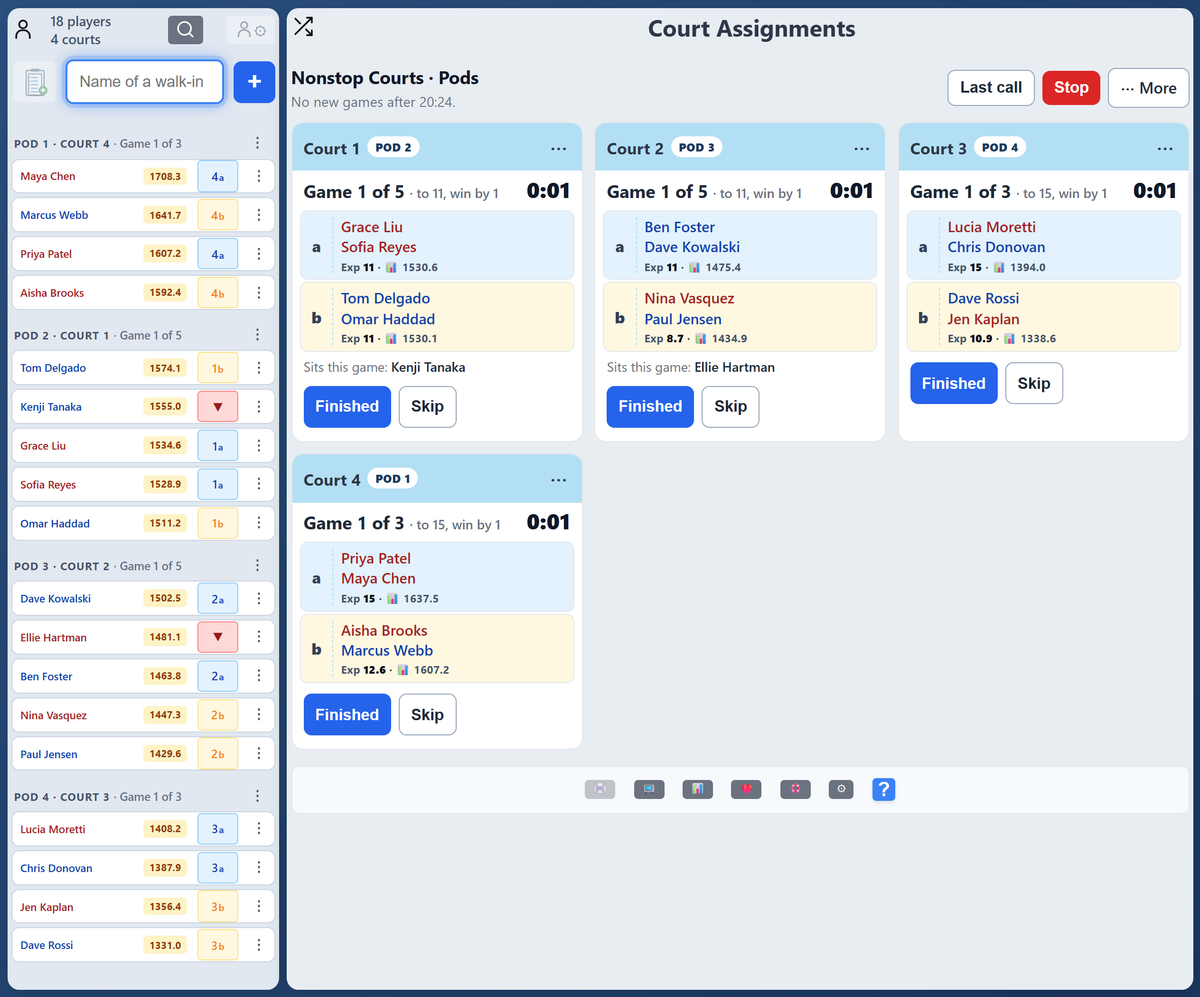The height and width of the screenshot is (997, 1200).
Task: Click the lifebuoy support icon
Action: coord(795,789)
